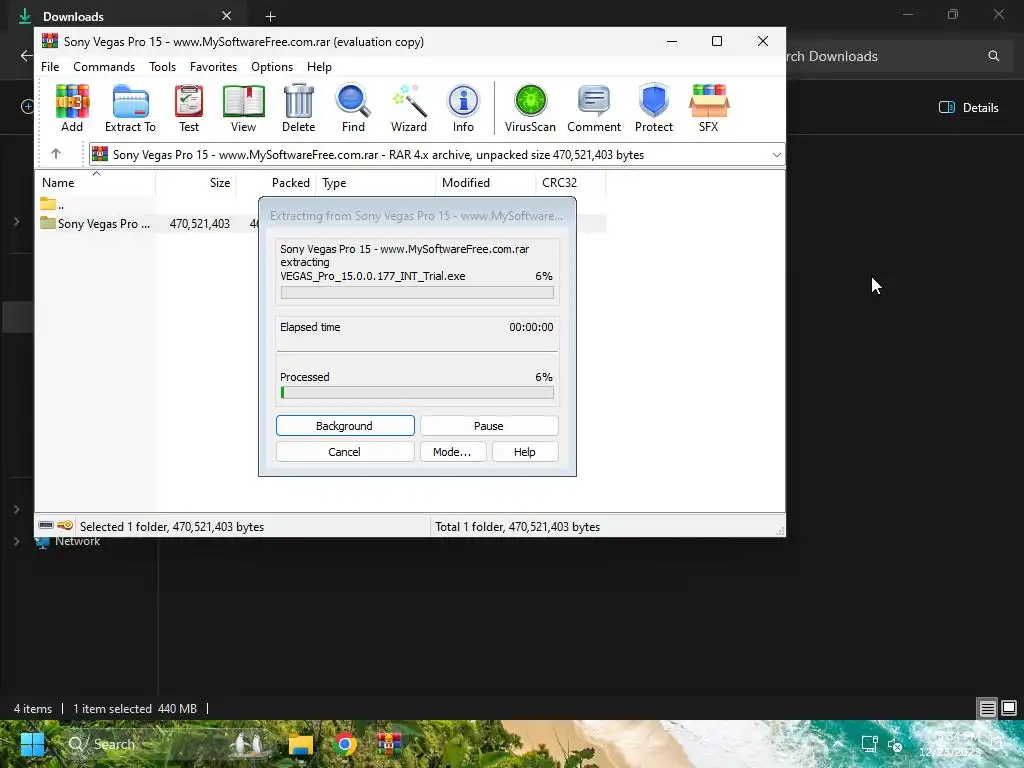Open Google Chrome from taskbar
The height and width of the screenshot is (768, 1024).
(345, 744)
